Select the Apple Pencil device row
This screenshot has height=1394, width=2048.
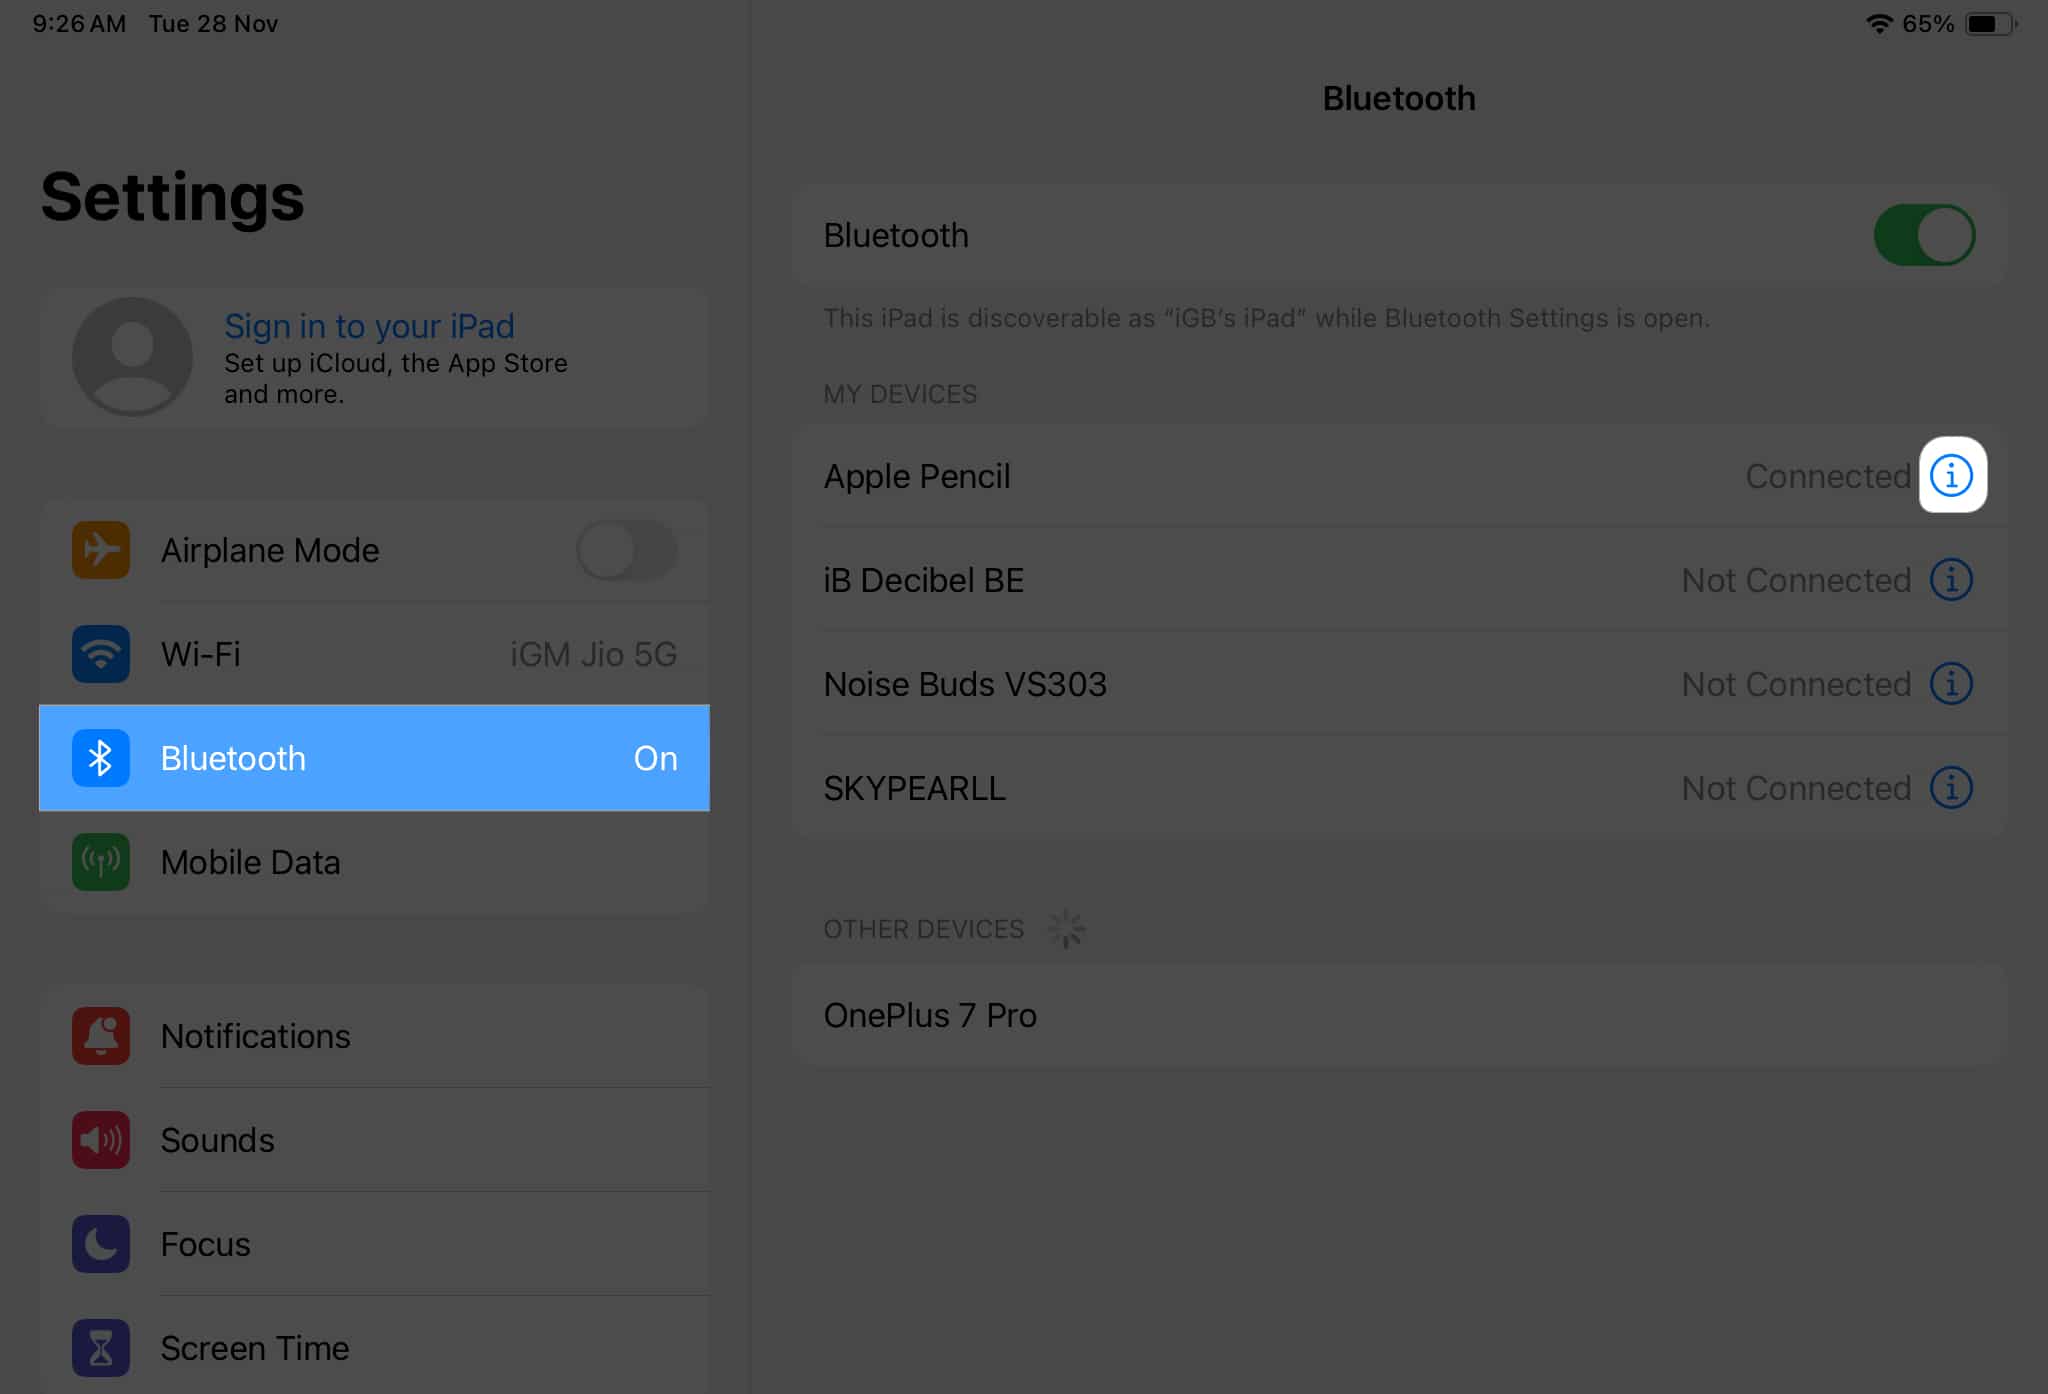(1399, 476)
